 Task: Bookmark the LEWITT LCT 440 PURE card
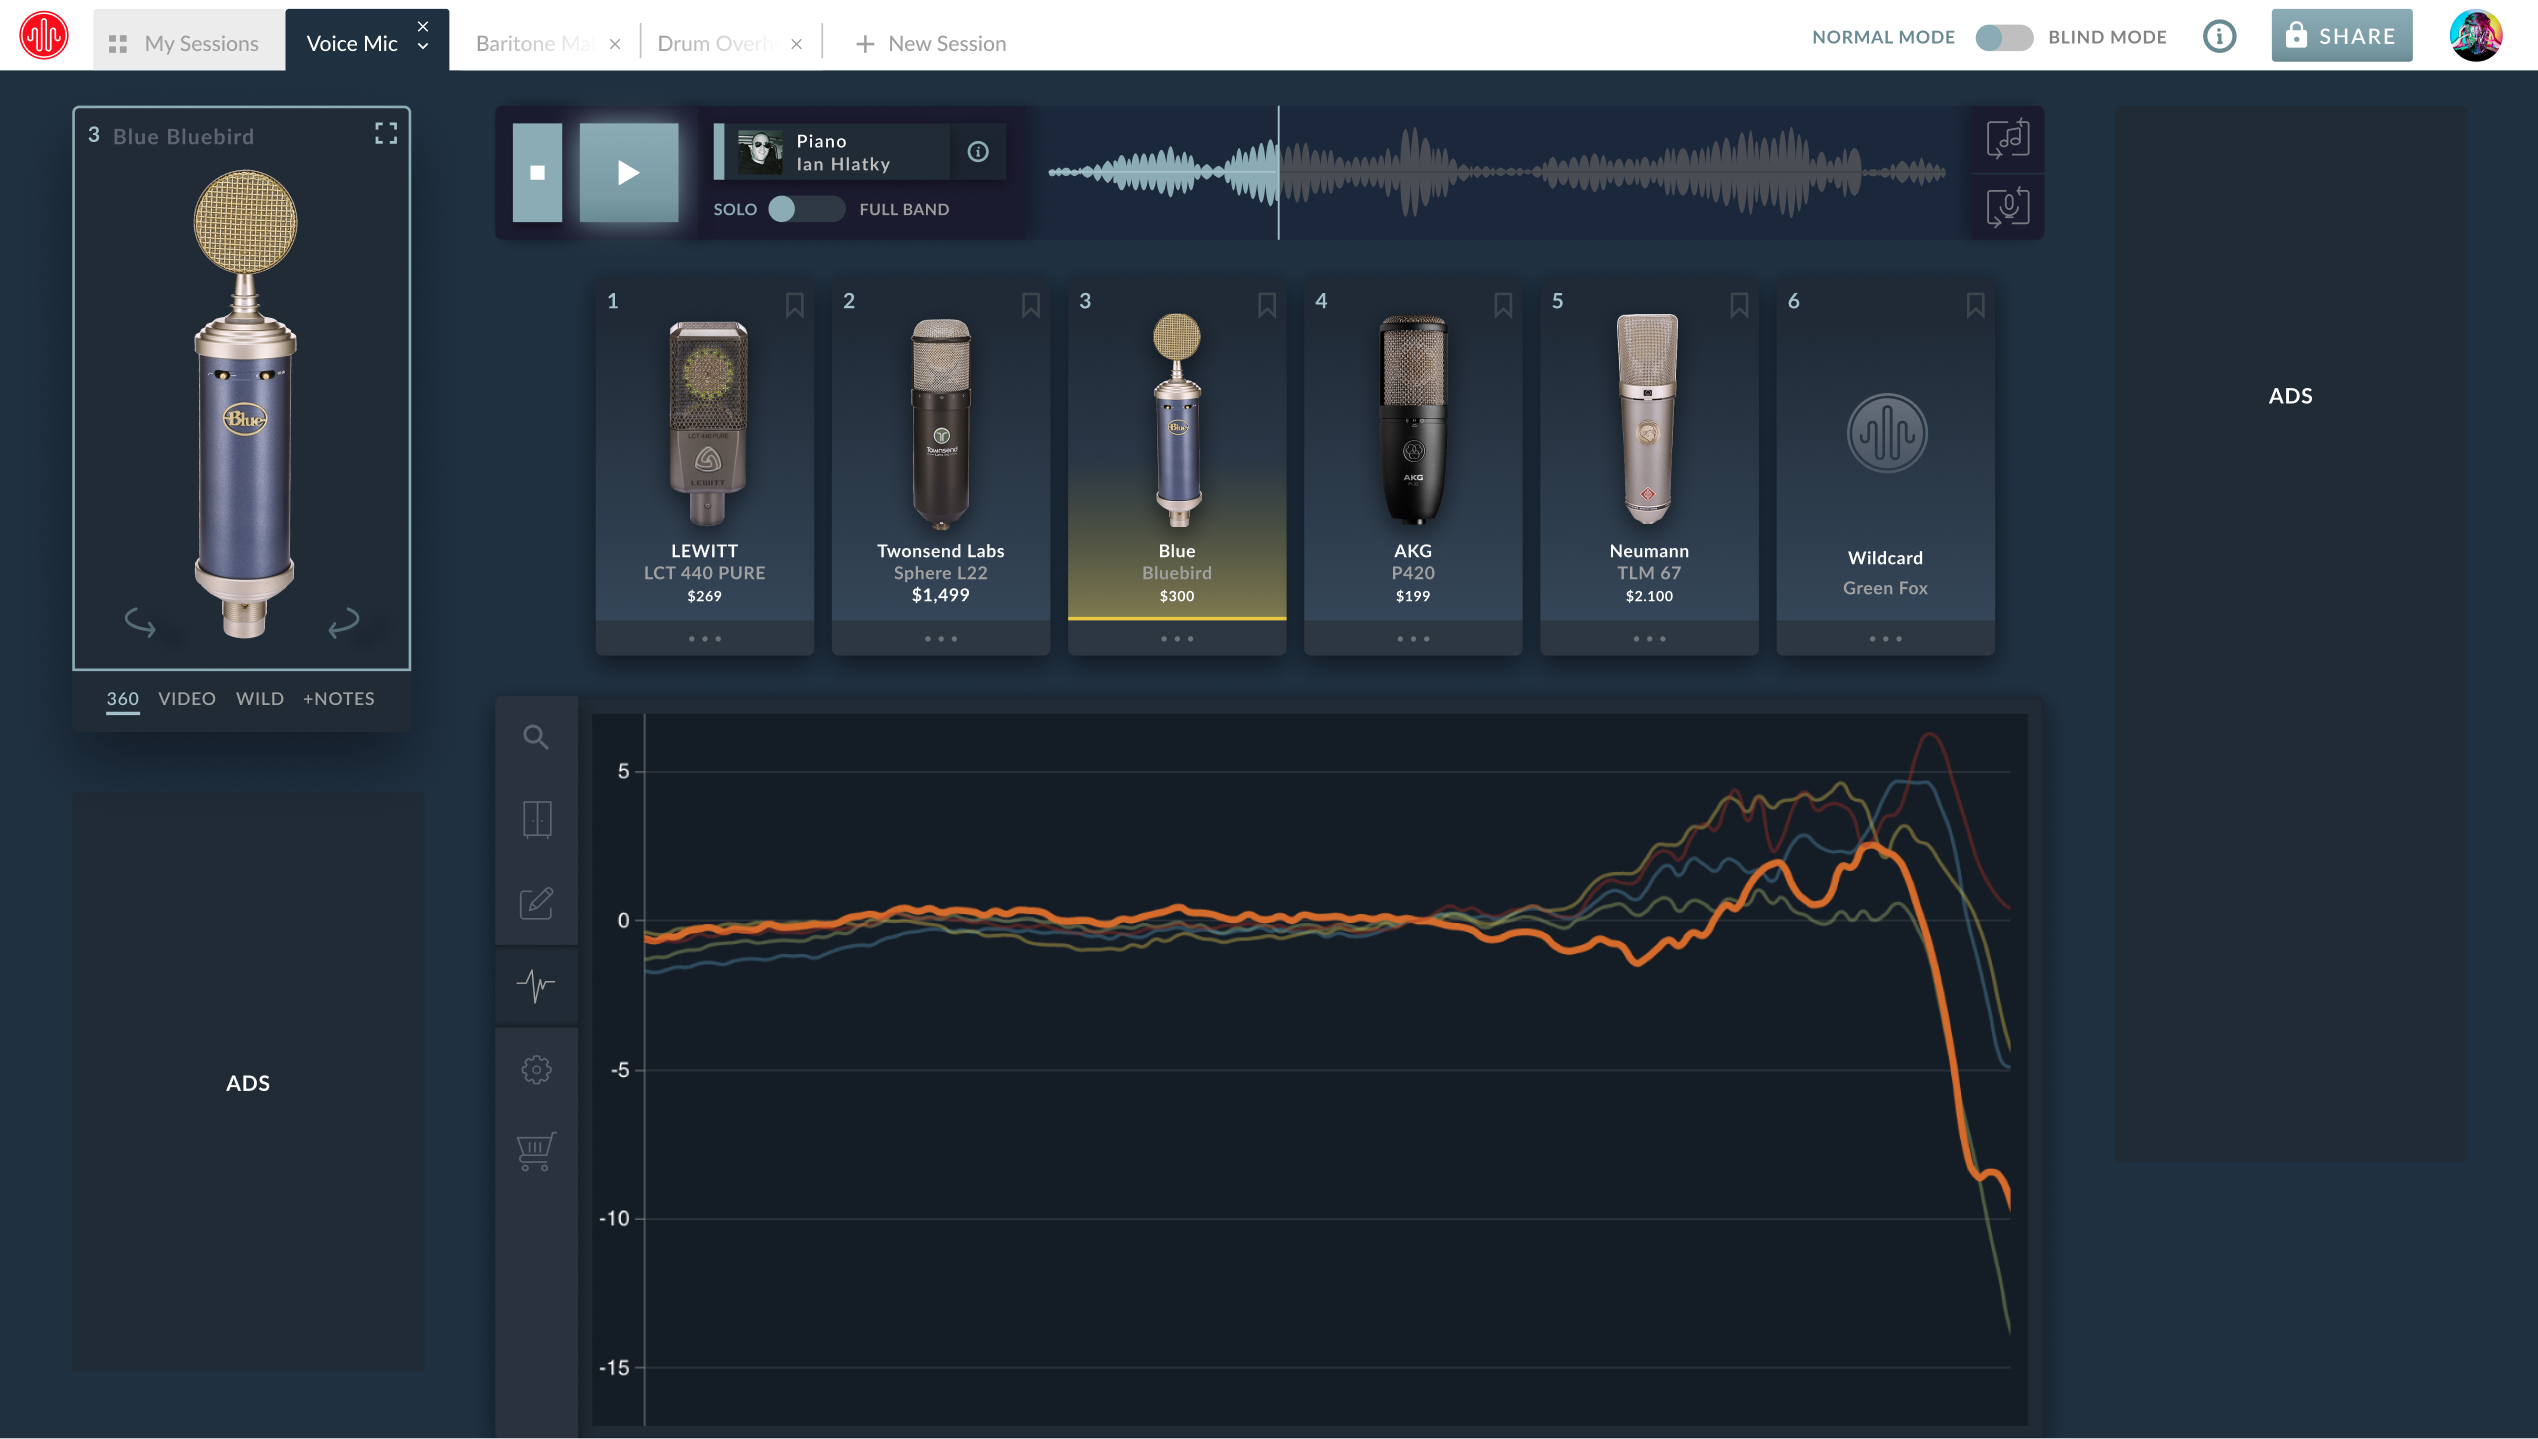794,305
